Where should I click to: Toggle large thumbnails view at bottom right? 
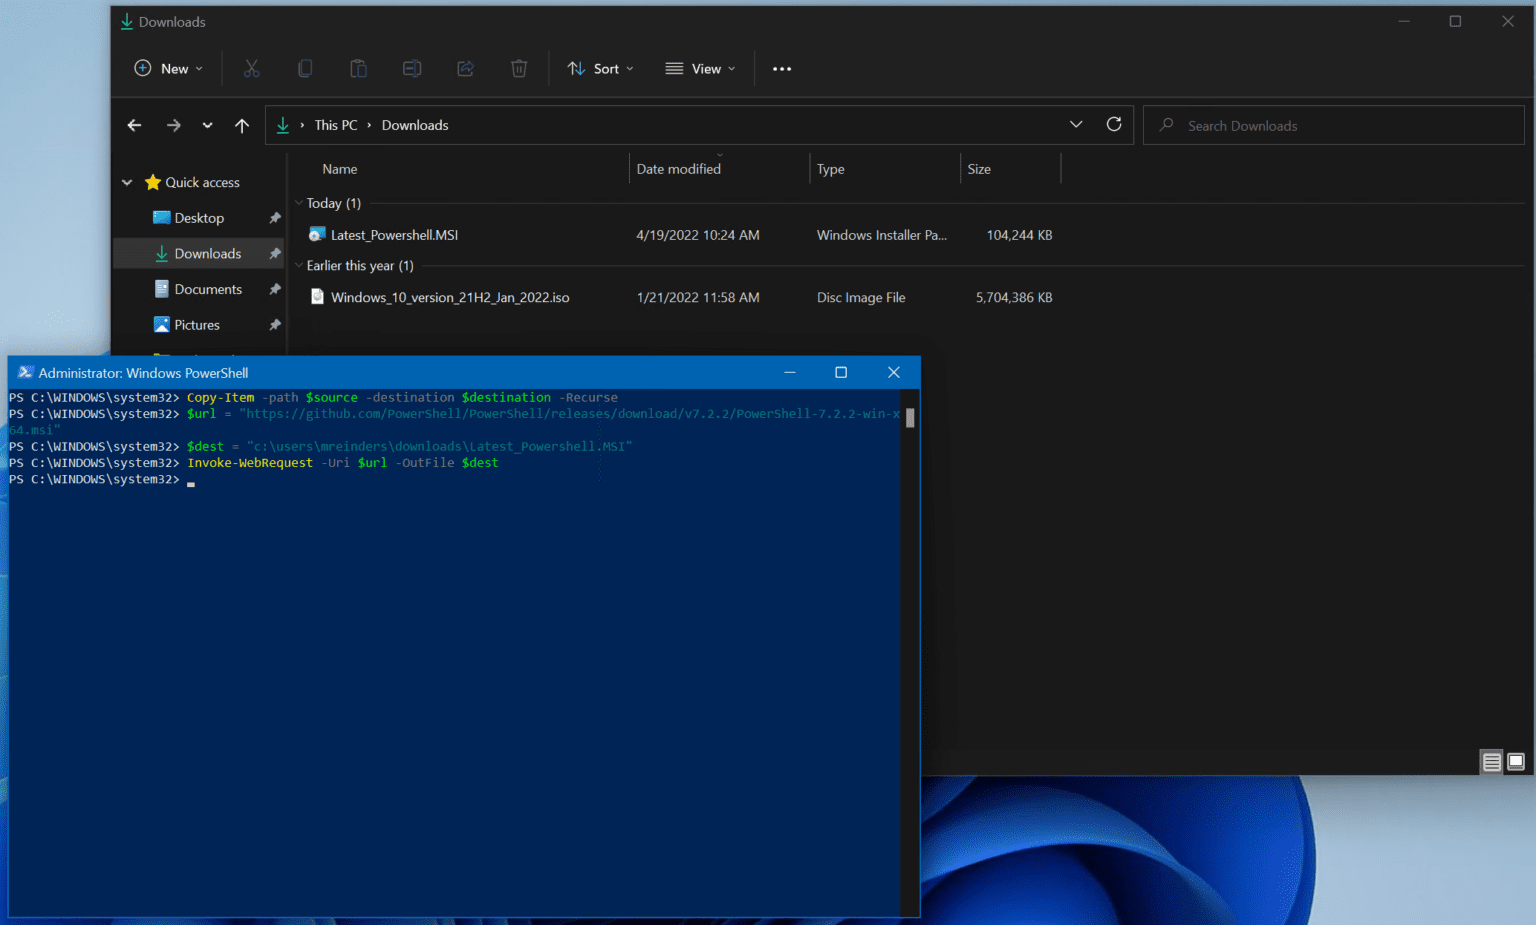(x=1516, y=761)
